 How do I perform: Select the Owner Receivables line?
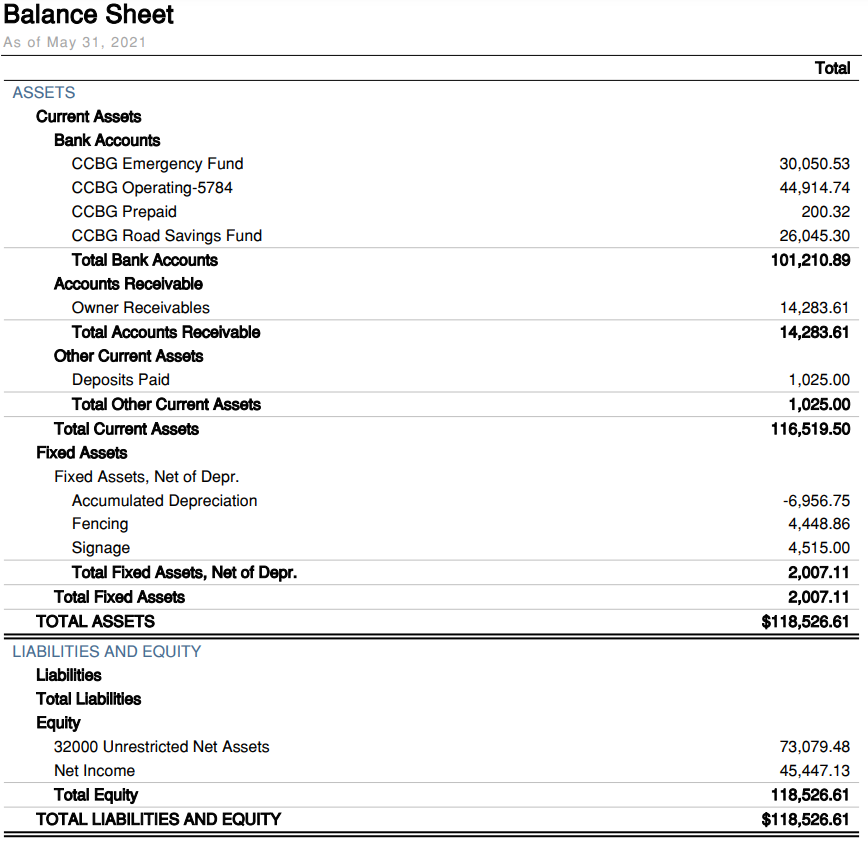[x=432, y=308]
